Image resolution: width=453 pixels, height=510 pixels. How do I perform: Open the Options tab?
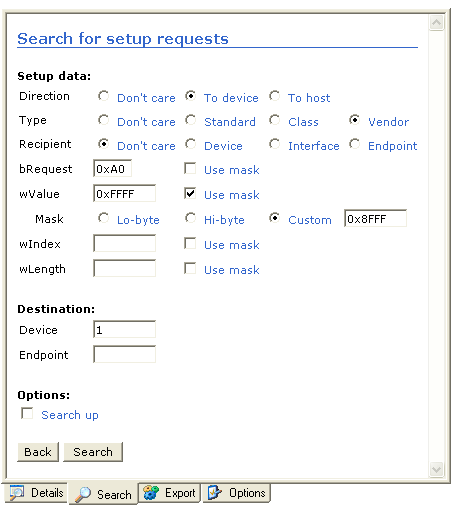pyautogui.click(x=236, y=493)
